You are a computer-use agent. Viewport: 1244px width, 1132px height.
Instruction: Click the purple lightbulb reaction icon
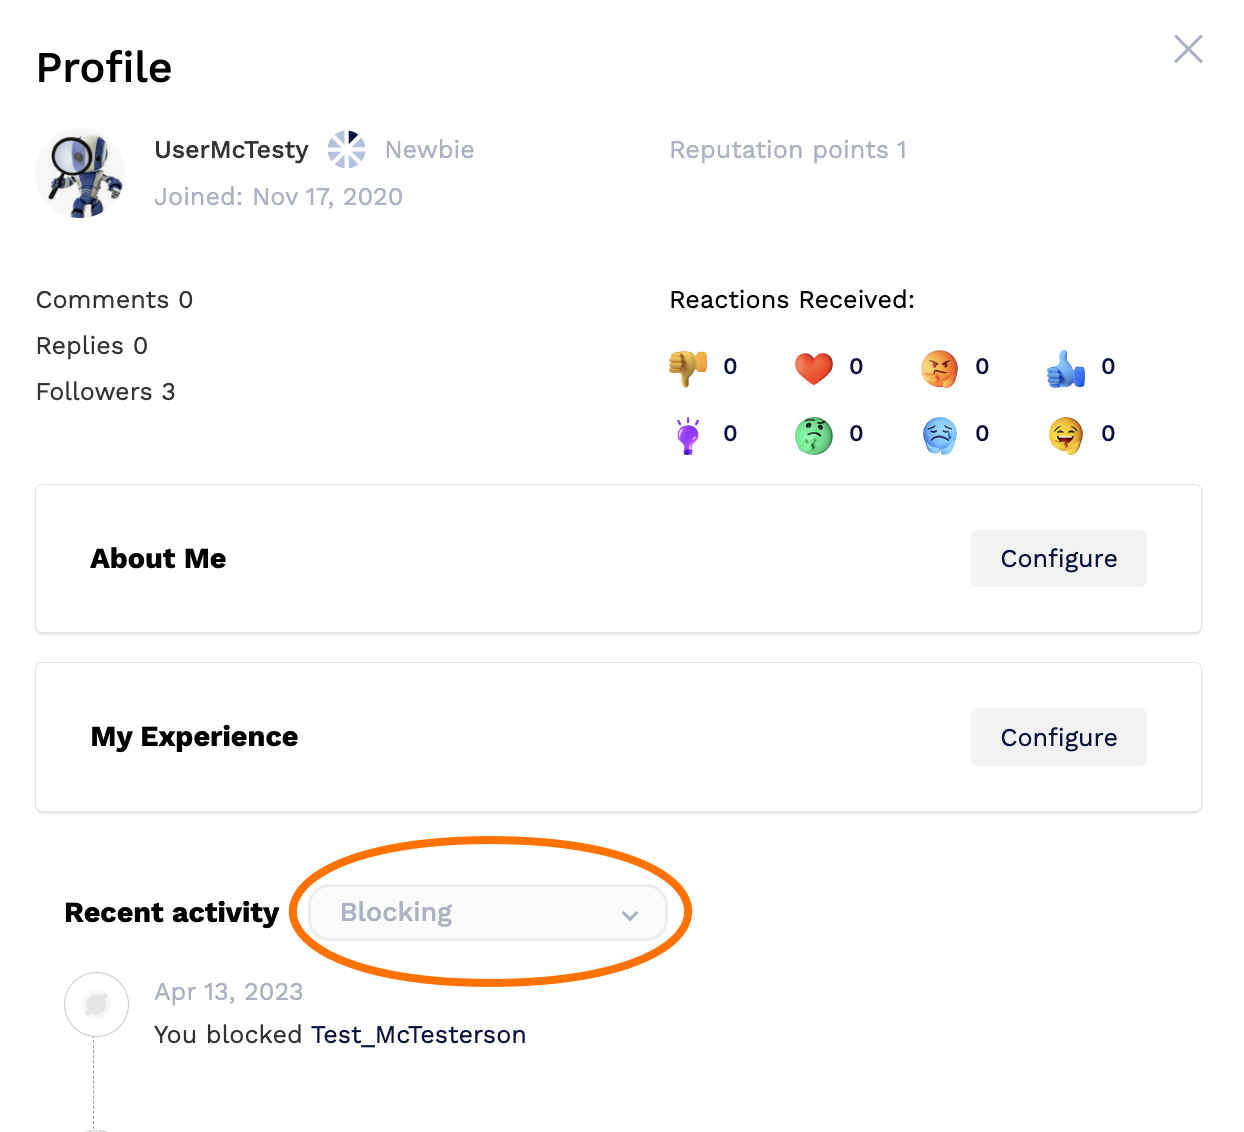pos(687,434)
